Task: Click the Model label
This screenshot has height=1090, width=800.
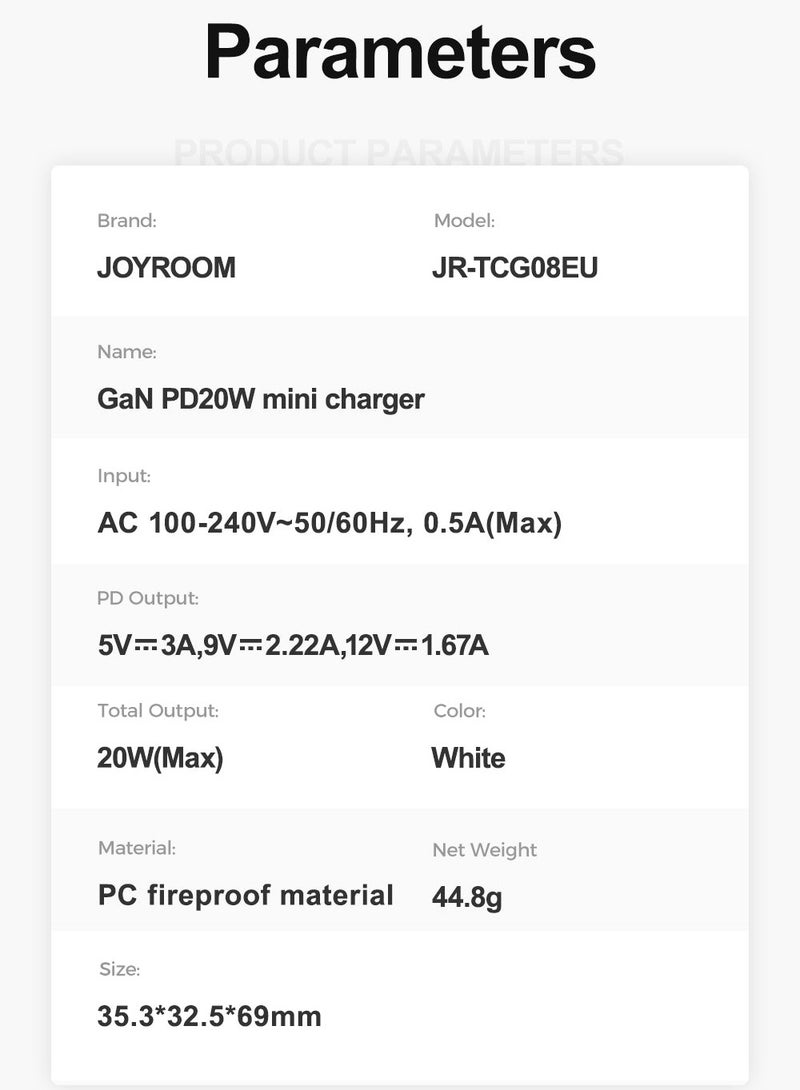Action: pyautogui.click(x=464, y=221)
